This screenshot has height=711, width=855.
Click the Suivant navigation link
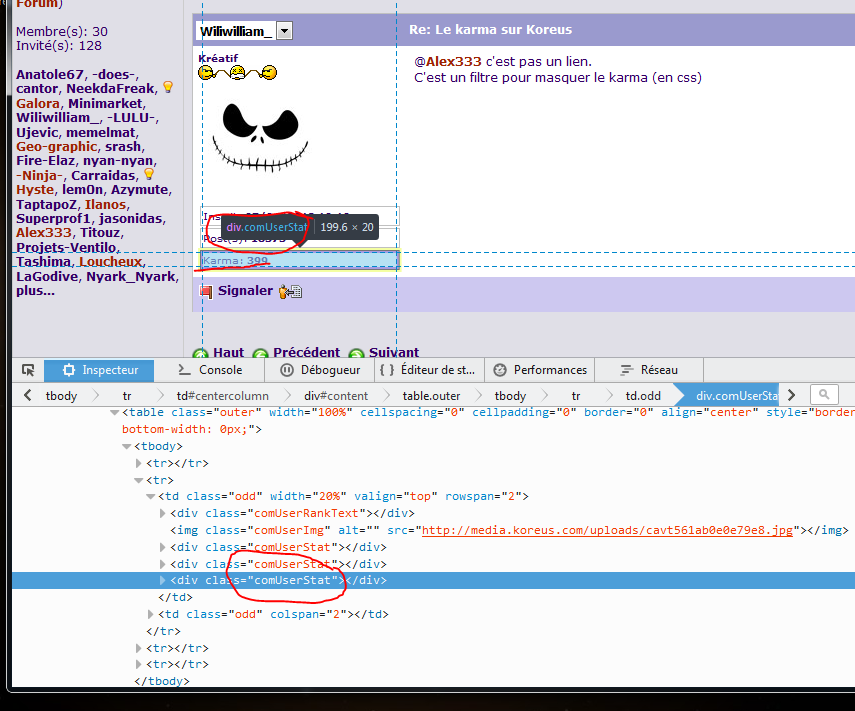point(393,353)
